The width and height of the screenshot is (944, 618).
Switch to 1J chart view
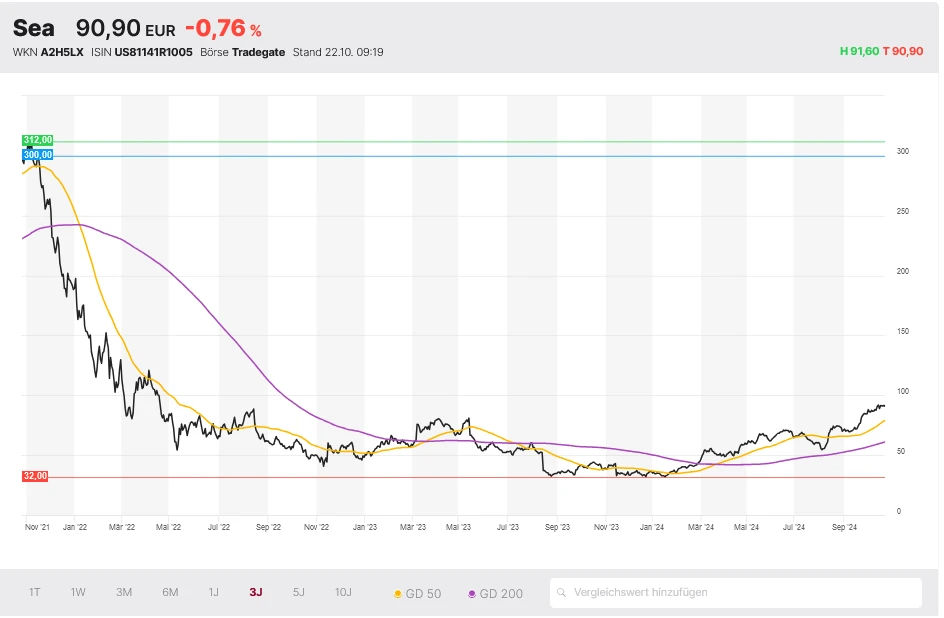(214, 592)
